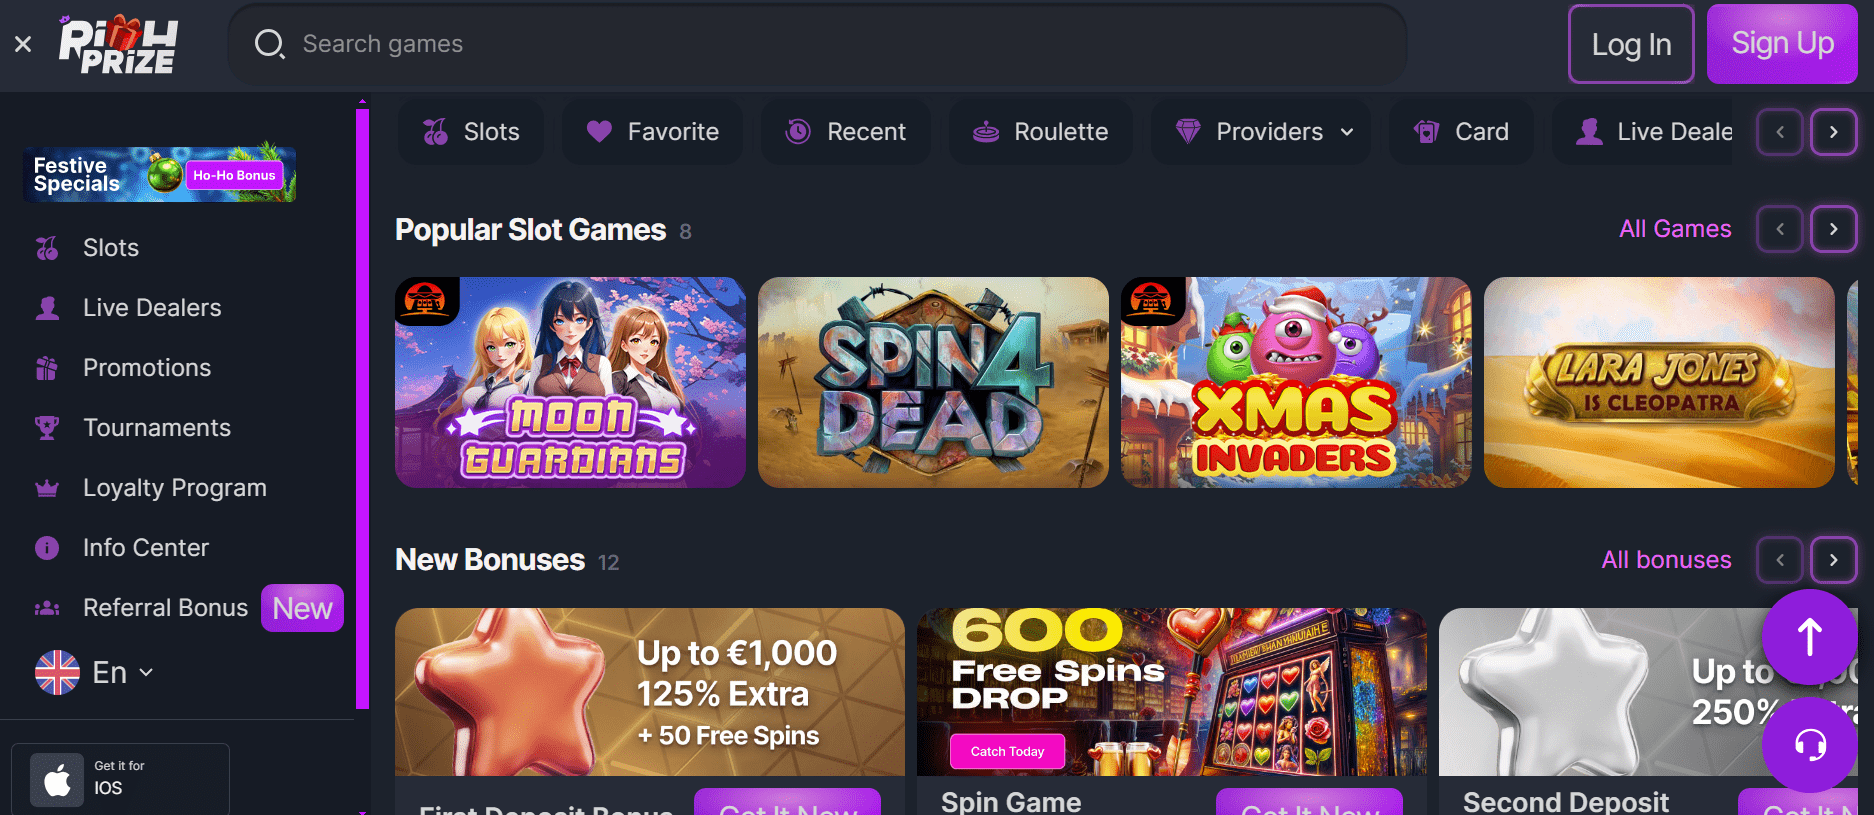Click the Tournaments trophy icon
Viewport: 1874px width, 815px height.
(47, 428)
